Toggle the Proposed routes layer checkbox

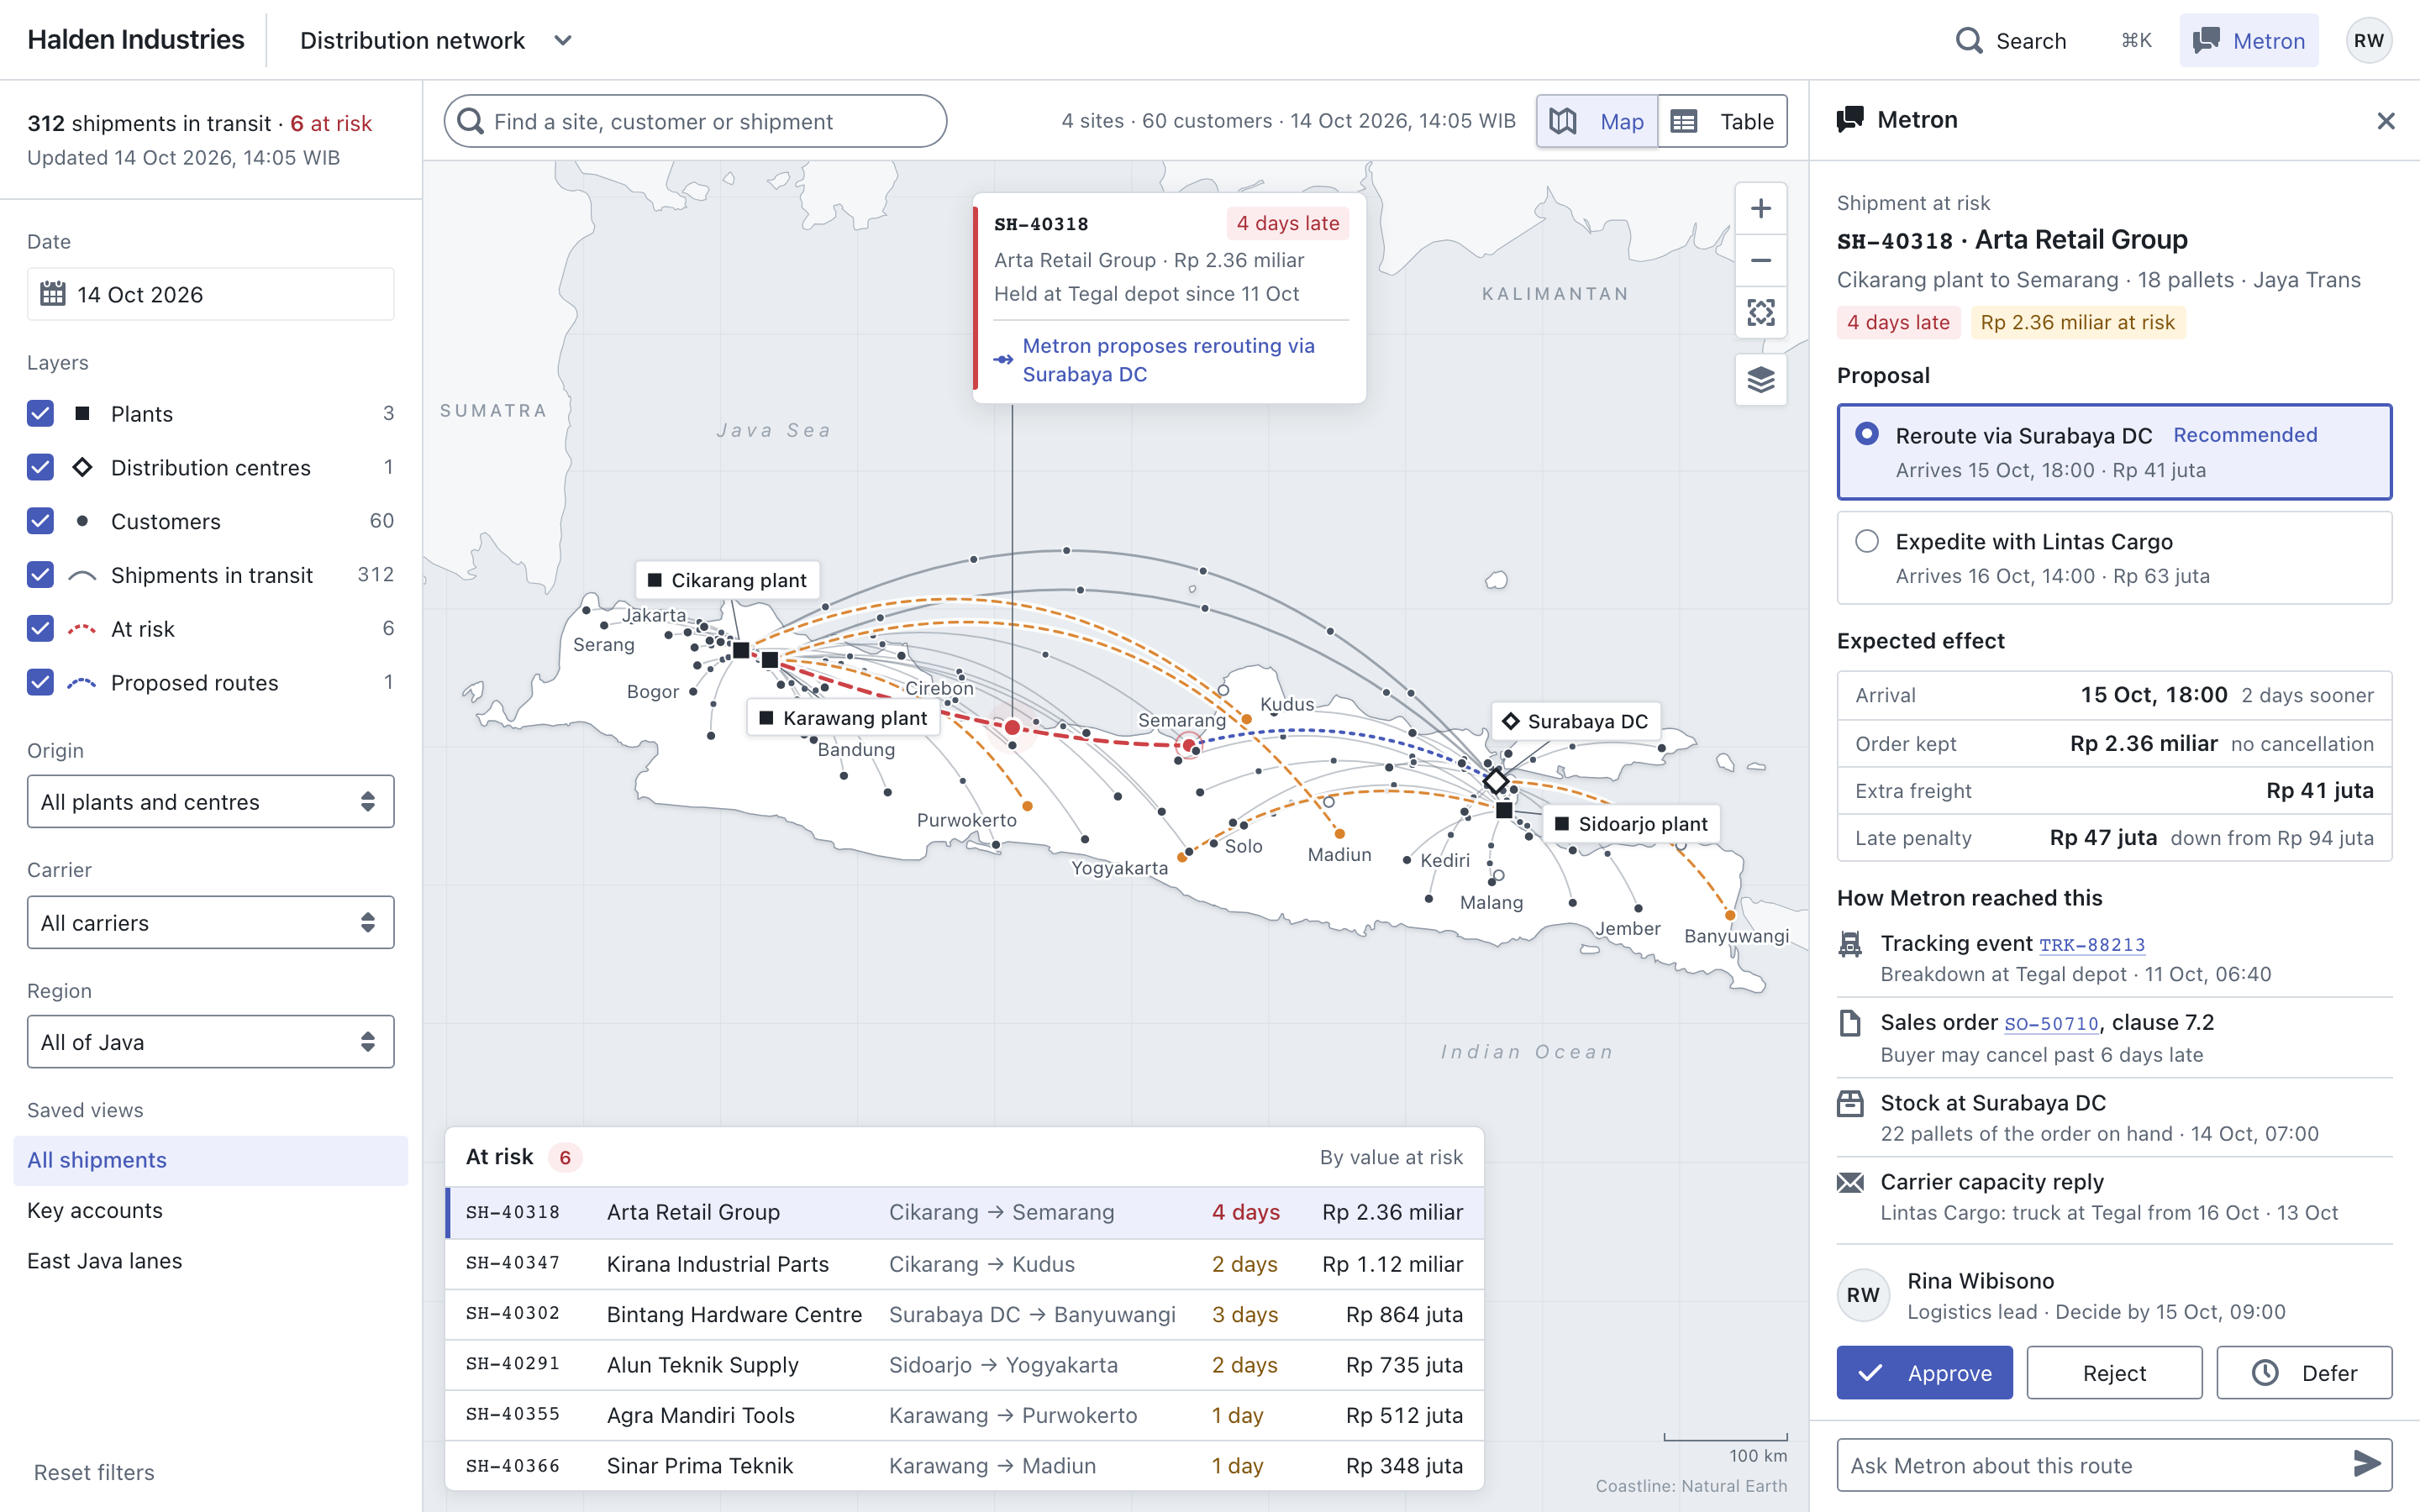tap(40, 682)
